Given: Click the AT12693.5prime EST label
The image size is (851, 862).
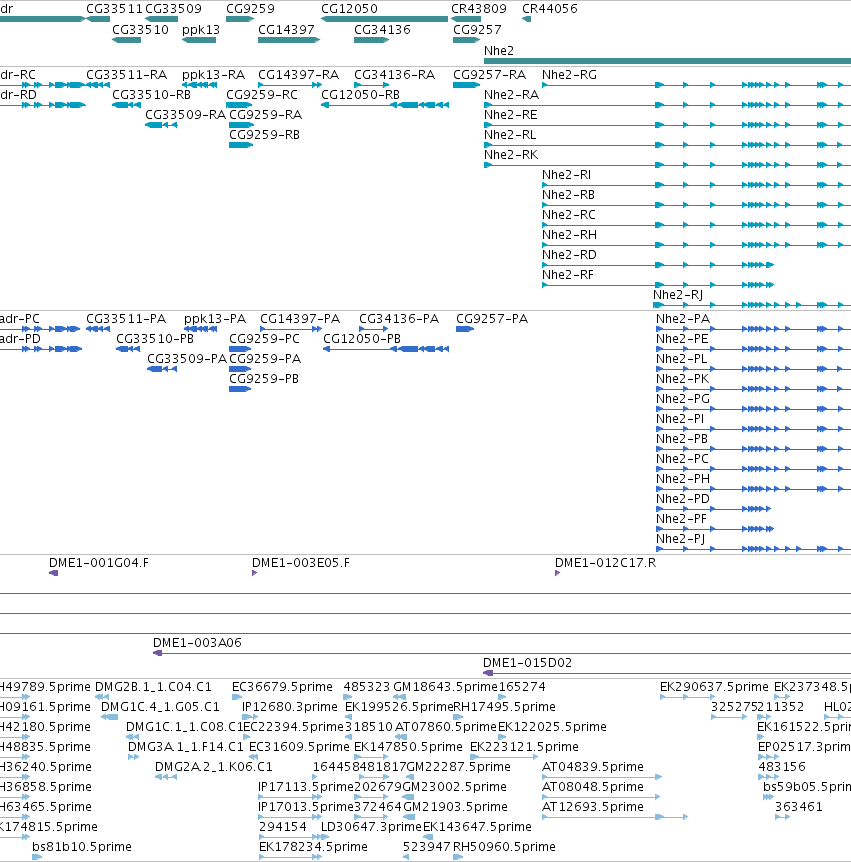Looking at the screenshot, I should click(593, 806).
